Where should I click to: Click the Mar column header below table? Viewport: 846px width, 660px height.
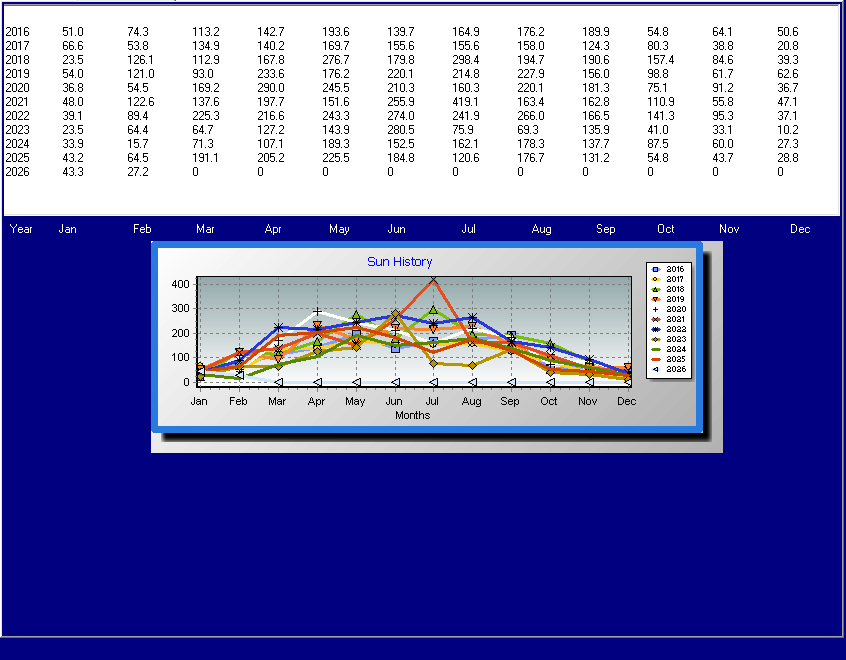point(205,229)
